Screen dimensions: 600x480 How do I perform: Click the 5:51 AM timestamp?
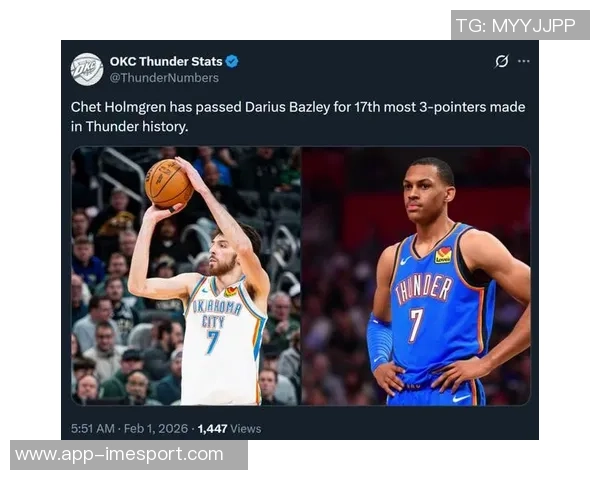click(93, 428)
